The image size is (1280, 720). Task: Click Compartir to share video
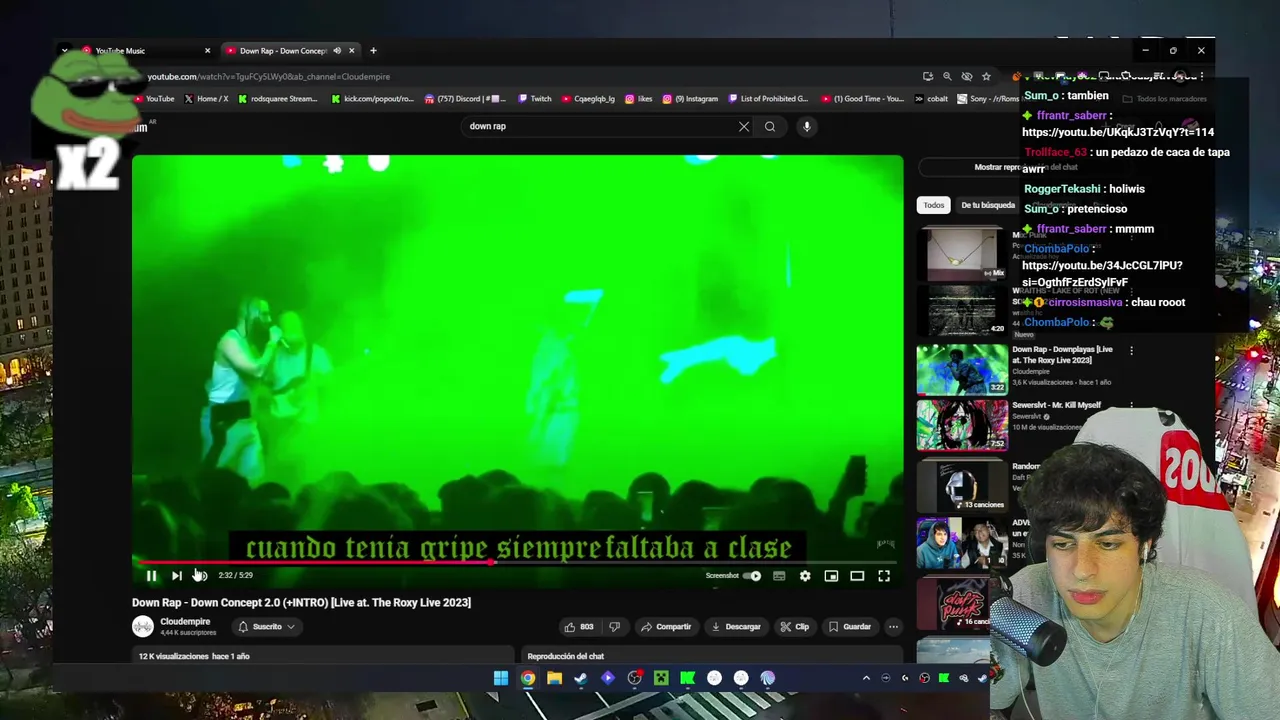pyautogui.click(x=666, y=627)
